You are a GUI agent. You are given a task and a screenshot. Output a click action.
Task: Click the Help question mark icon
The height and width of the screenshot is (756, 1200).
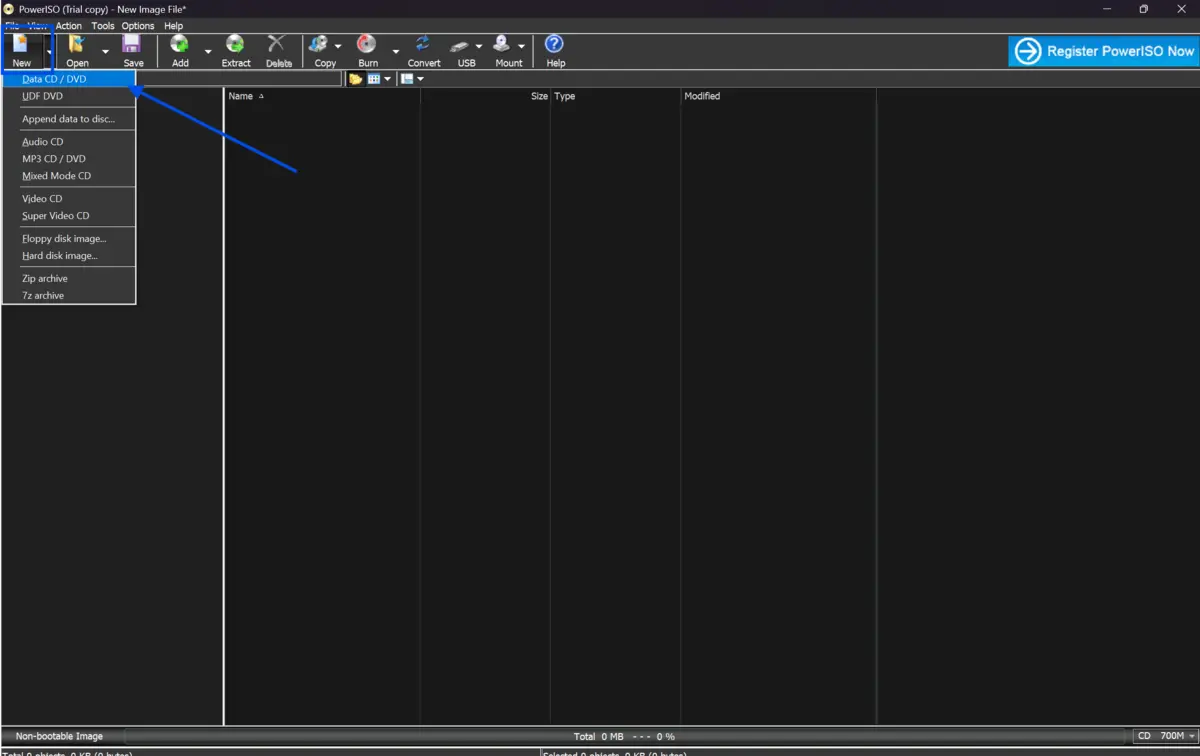tap(554, 44)
